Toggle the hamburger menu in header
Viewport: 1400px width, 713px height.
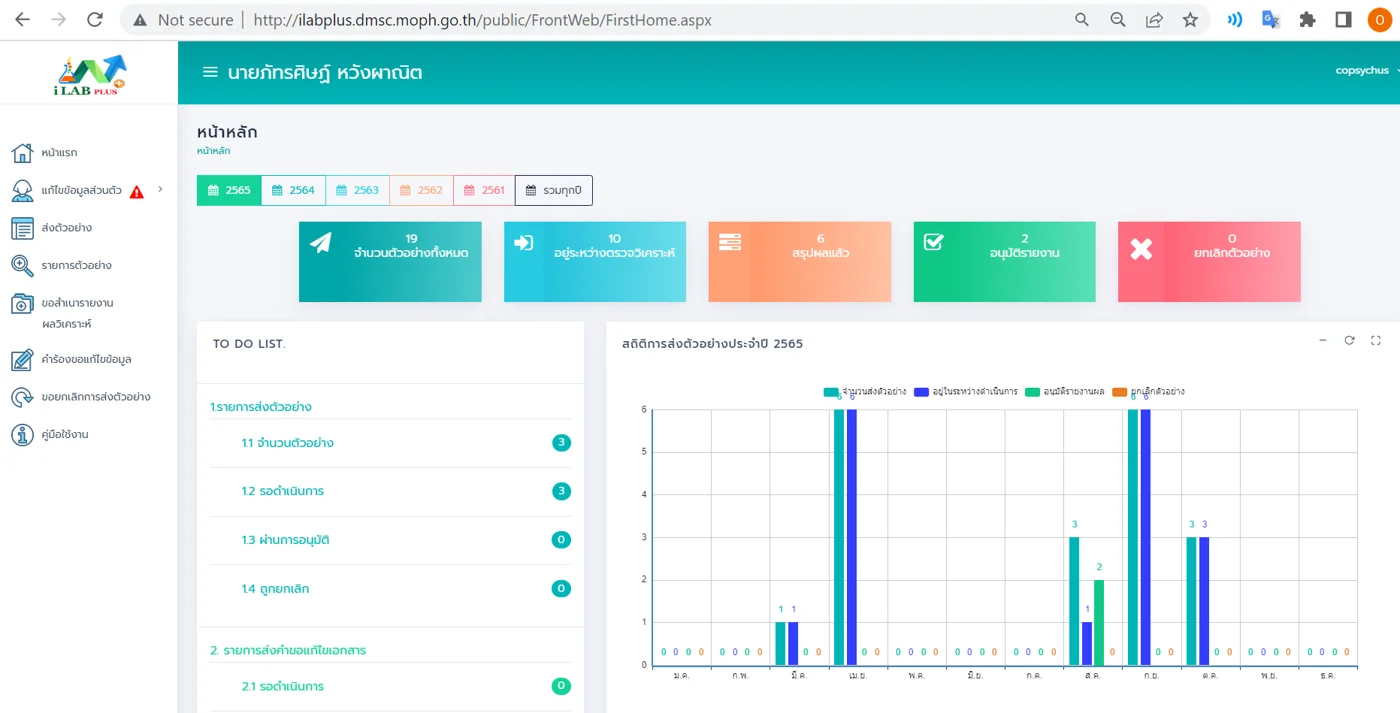210,72
